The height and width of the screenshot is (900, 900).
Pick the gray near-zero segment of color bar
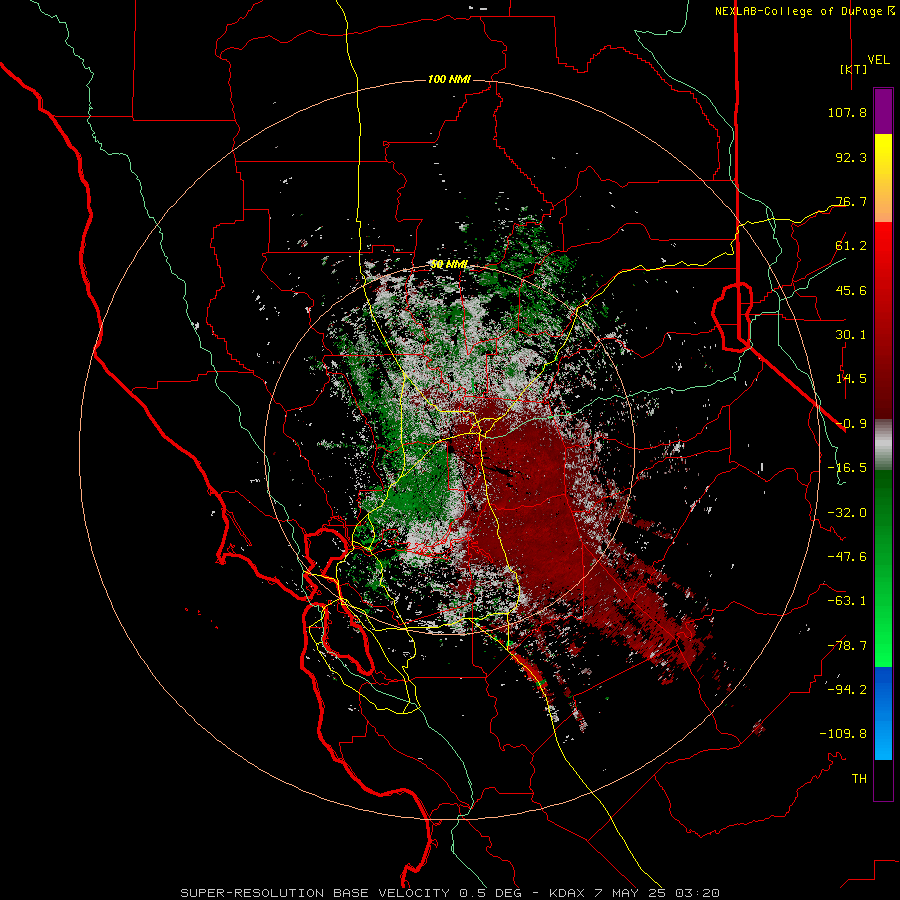point(883,445)
